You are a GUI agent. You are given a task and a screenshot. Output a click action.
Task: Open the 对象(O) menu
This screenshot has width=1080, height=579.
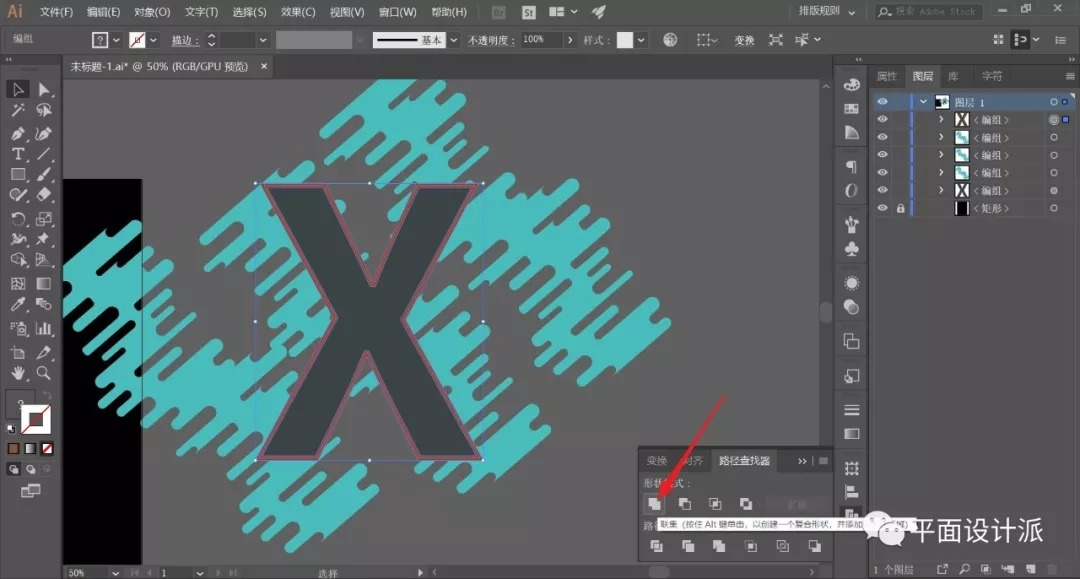[152, 12]
